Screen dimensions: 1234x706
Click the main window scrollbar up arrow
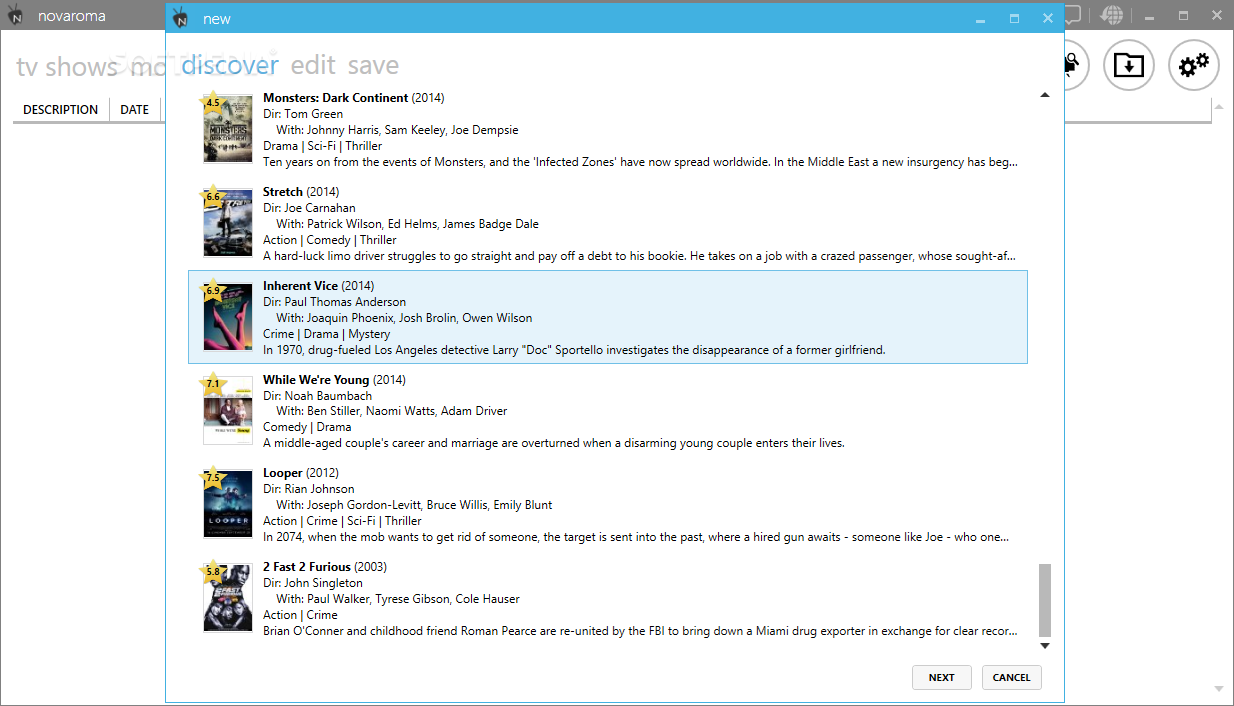(1218, 106)
